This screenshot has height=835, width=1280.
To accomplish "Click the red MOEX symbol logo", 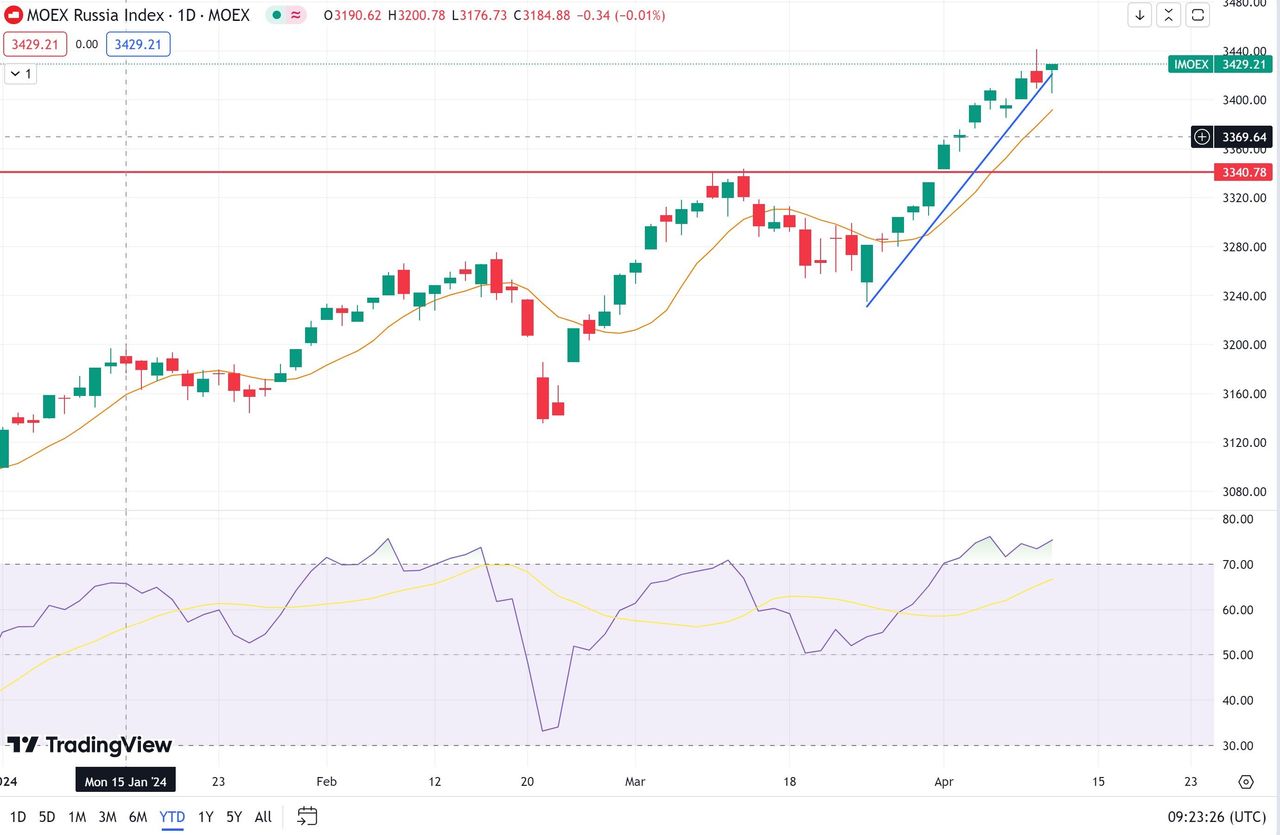I will pos(14,15).
